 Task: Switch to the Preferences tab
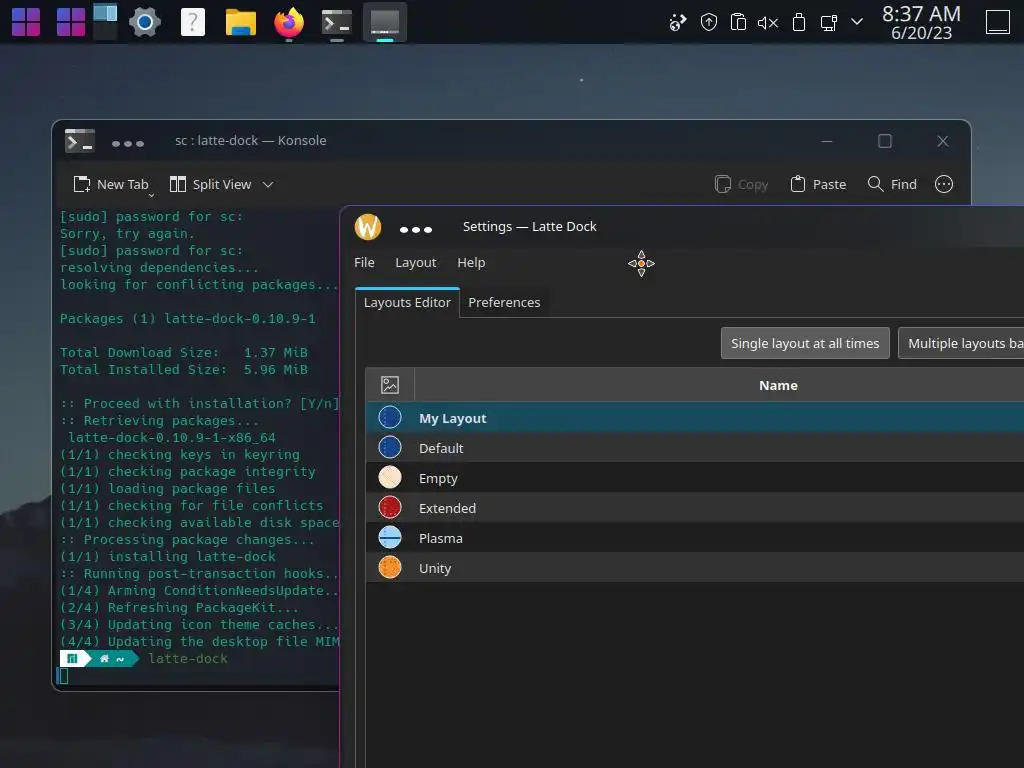pos(504,302)
